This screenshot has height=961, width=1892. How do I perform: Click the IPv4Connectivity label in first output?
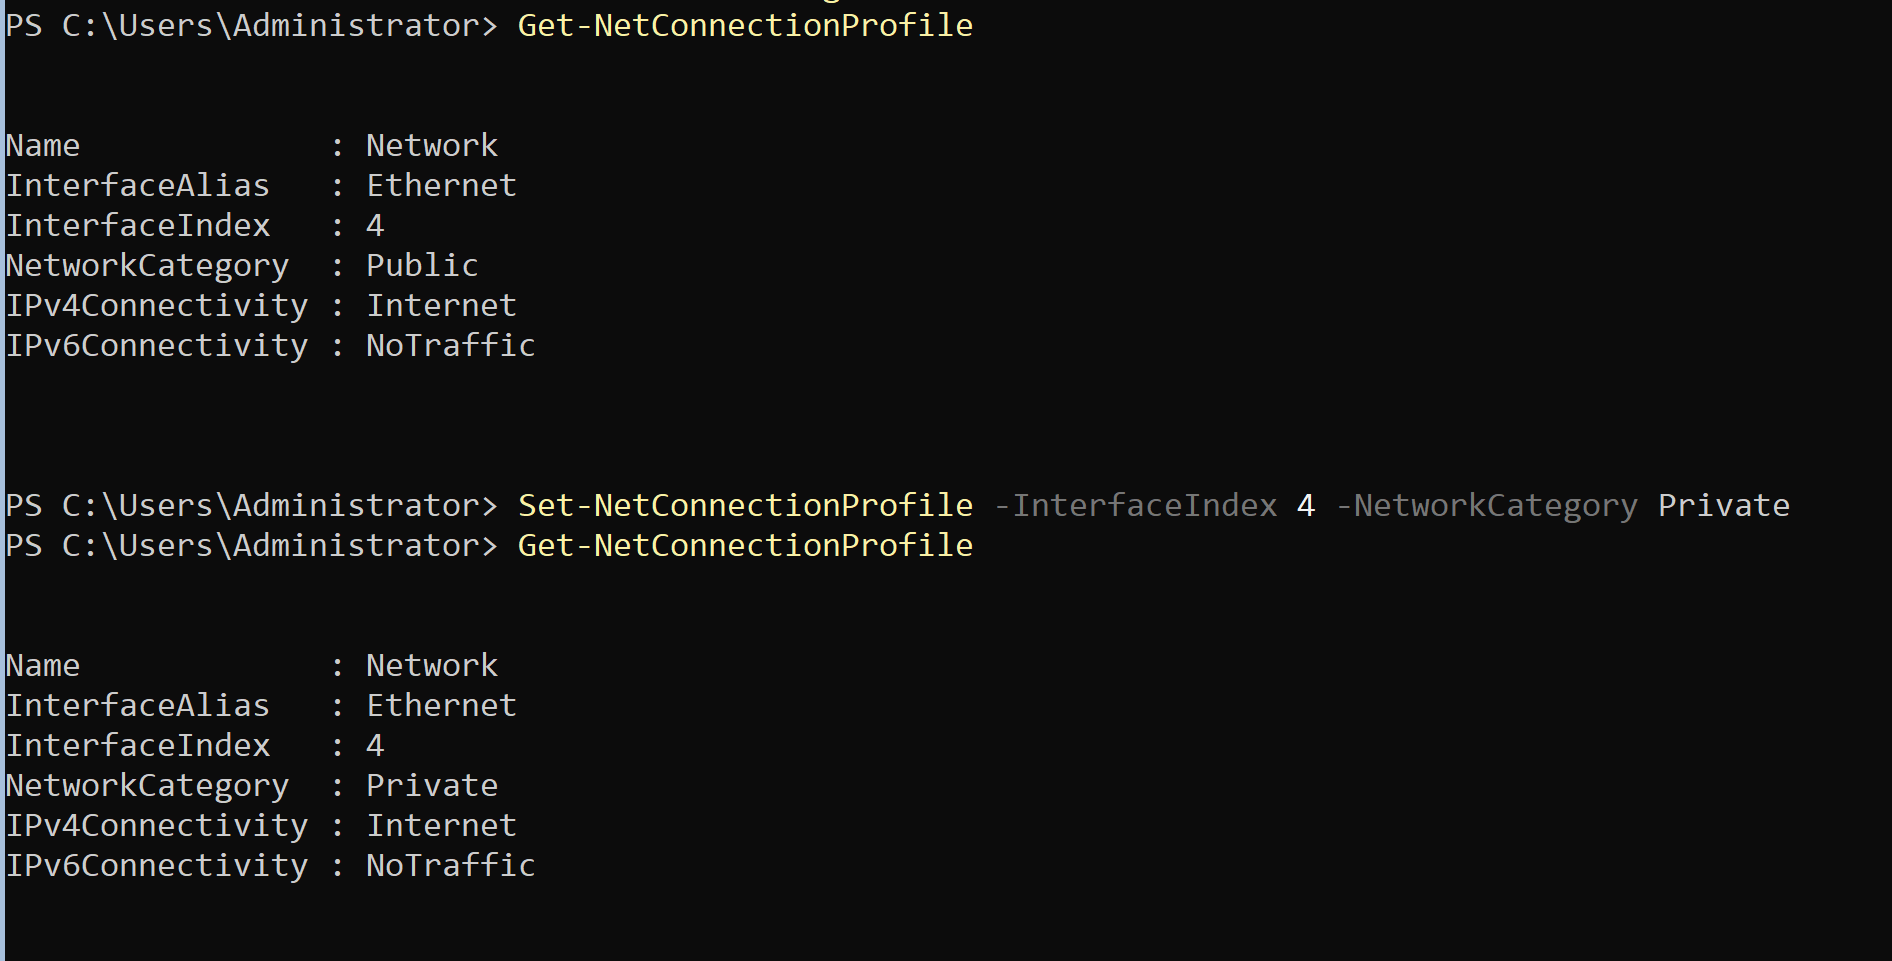coord(157,305)
